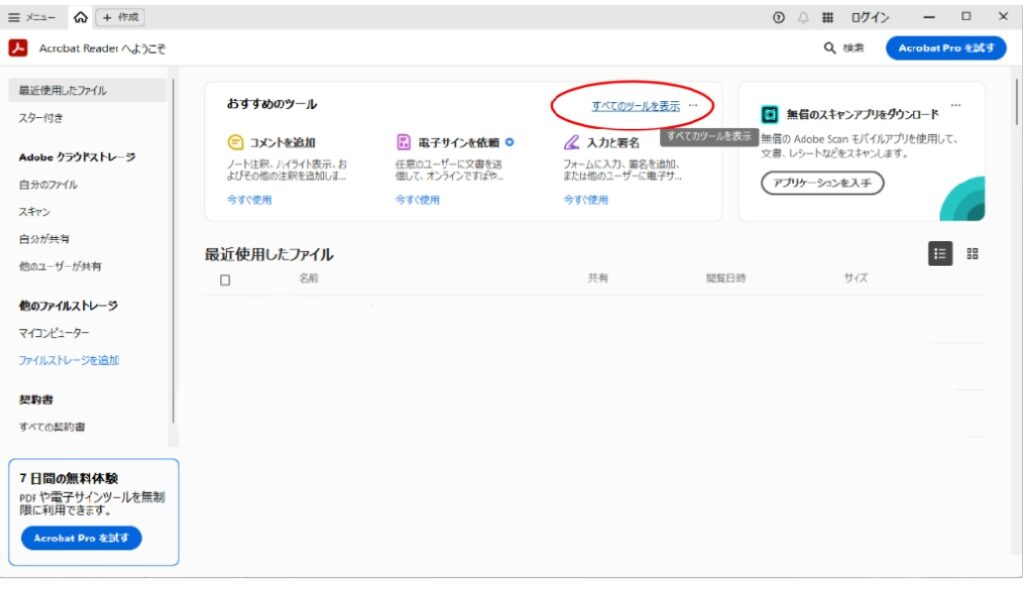Open the 検索 search field
The width and height of the screenshot is (1024, 595).
(844, 48)
